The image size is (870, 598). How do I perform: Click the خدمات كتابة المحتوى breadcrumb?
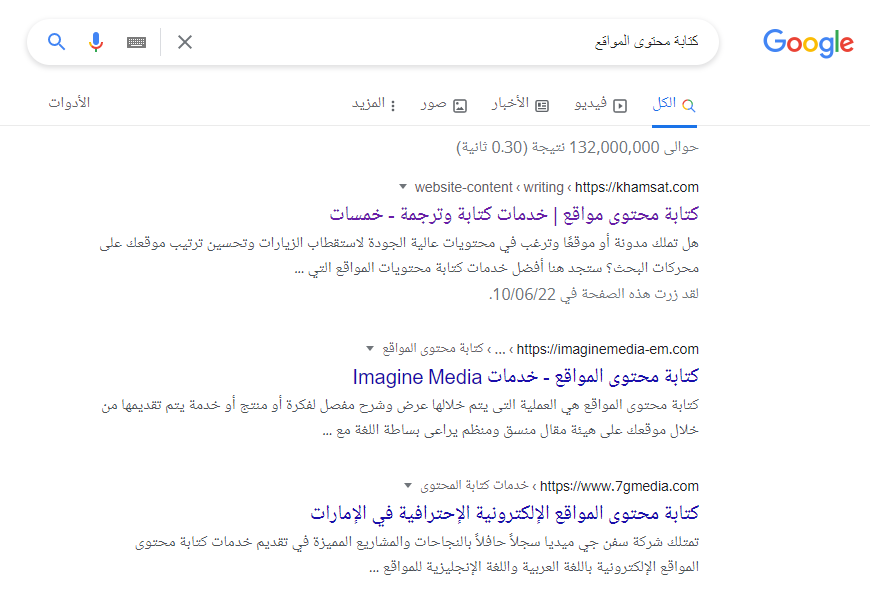coord(474,486)
